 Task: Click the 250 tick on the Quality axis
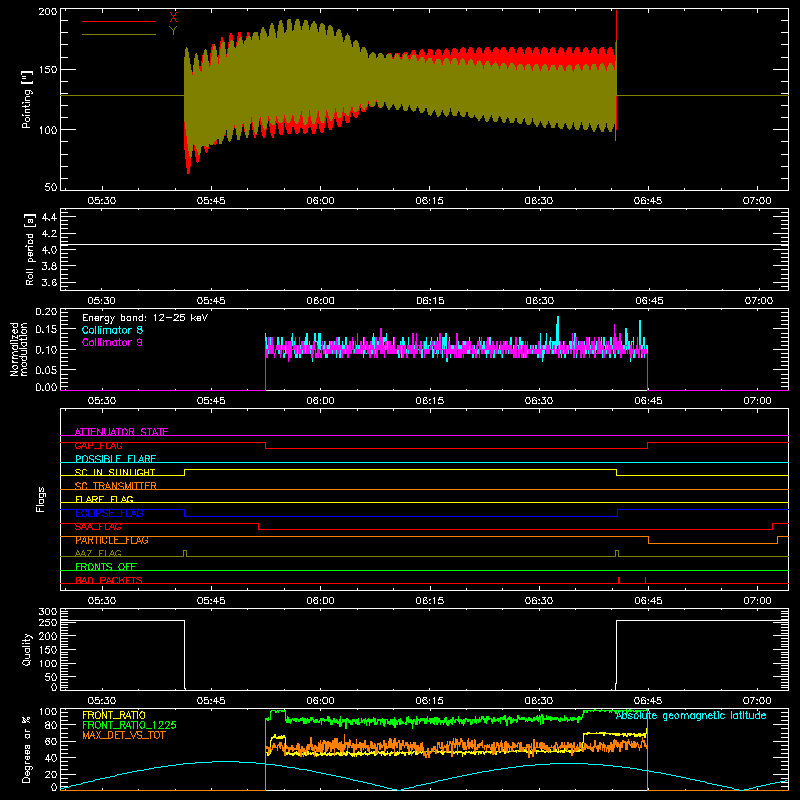(x=48, y=623)
